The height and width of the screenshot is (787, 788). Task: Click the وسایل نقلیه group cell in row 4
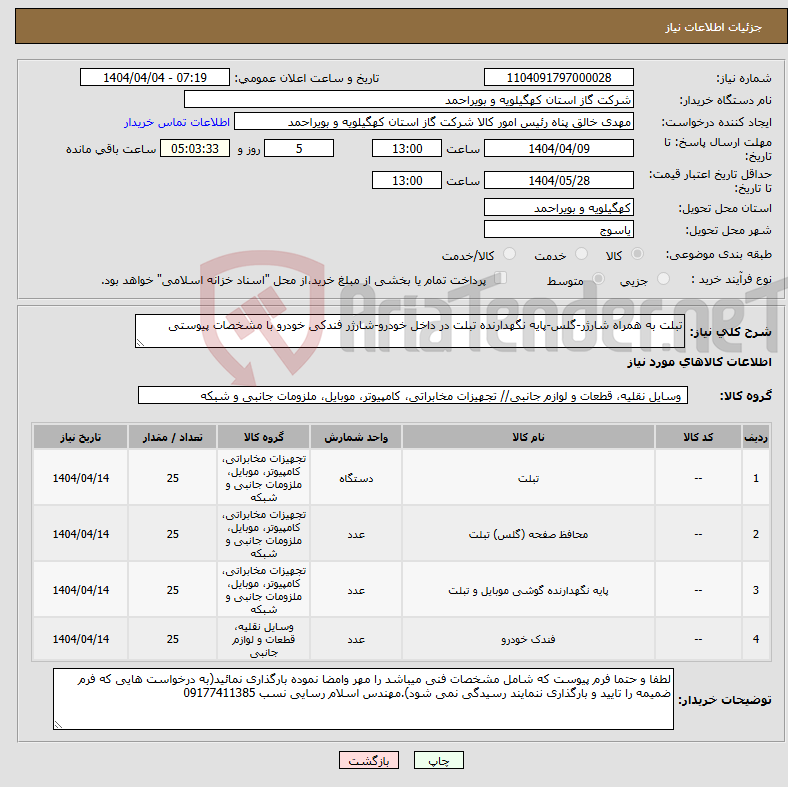(263, 639)
